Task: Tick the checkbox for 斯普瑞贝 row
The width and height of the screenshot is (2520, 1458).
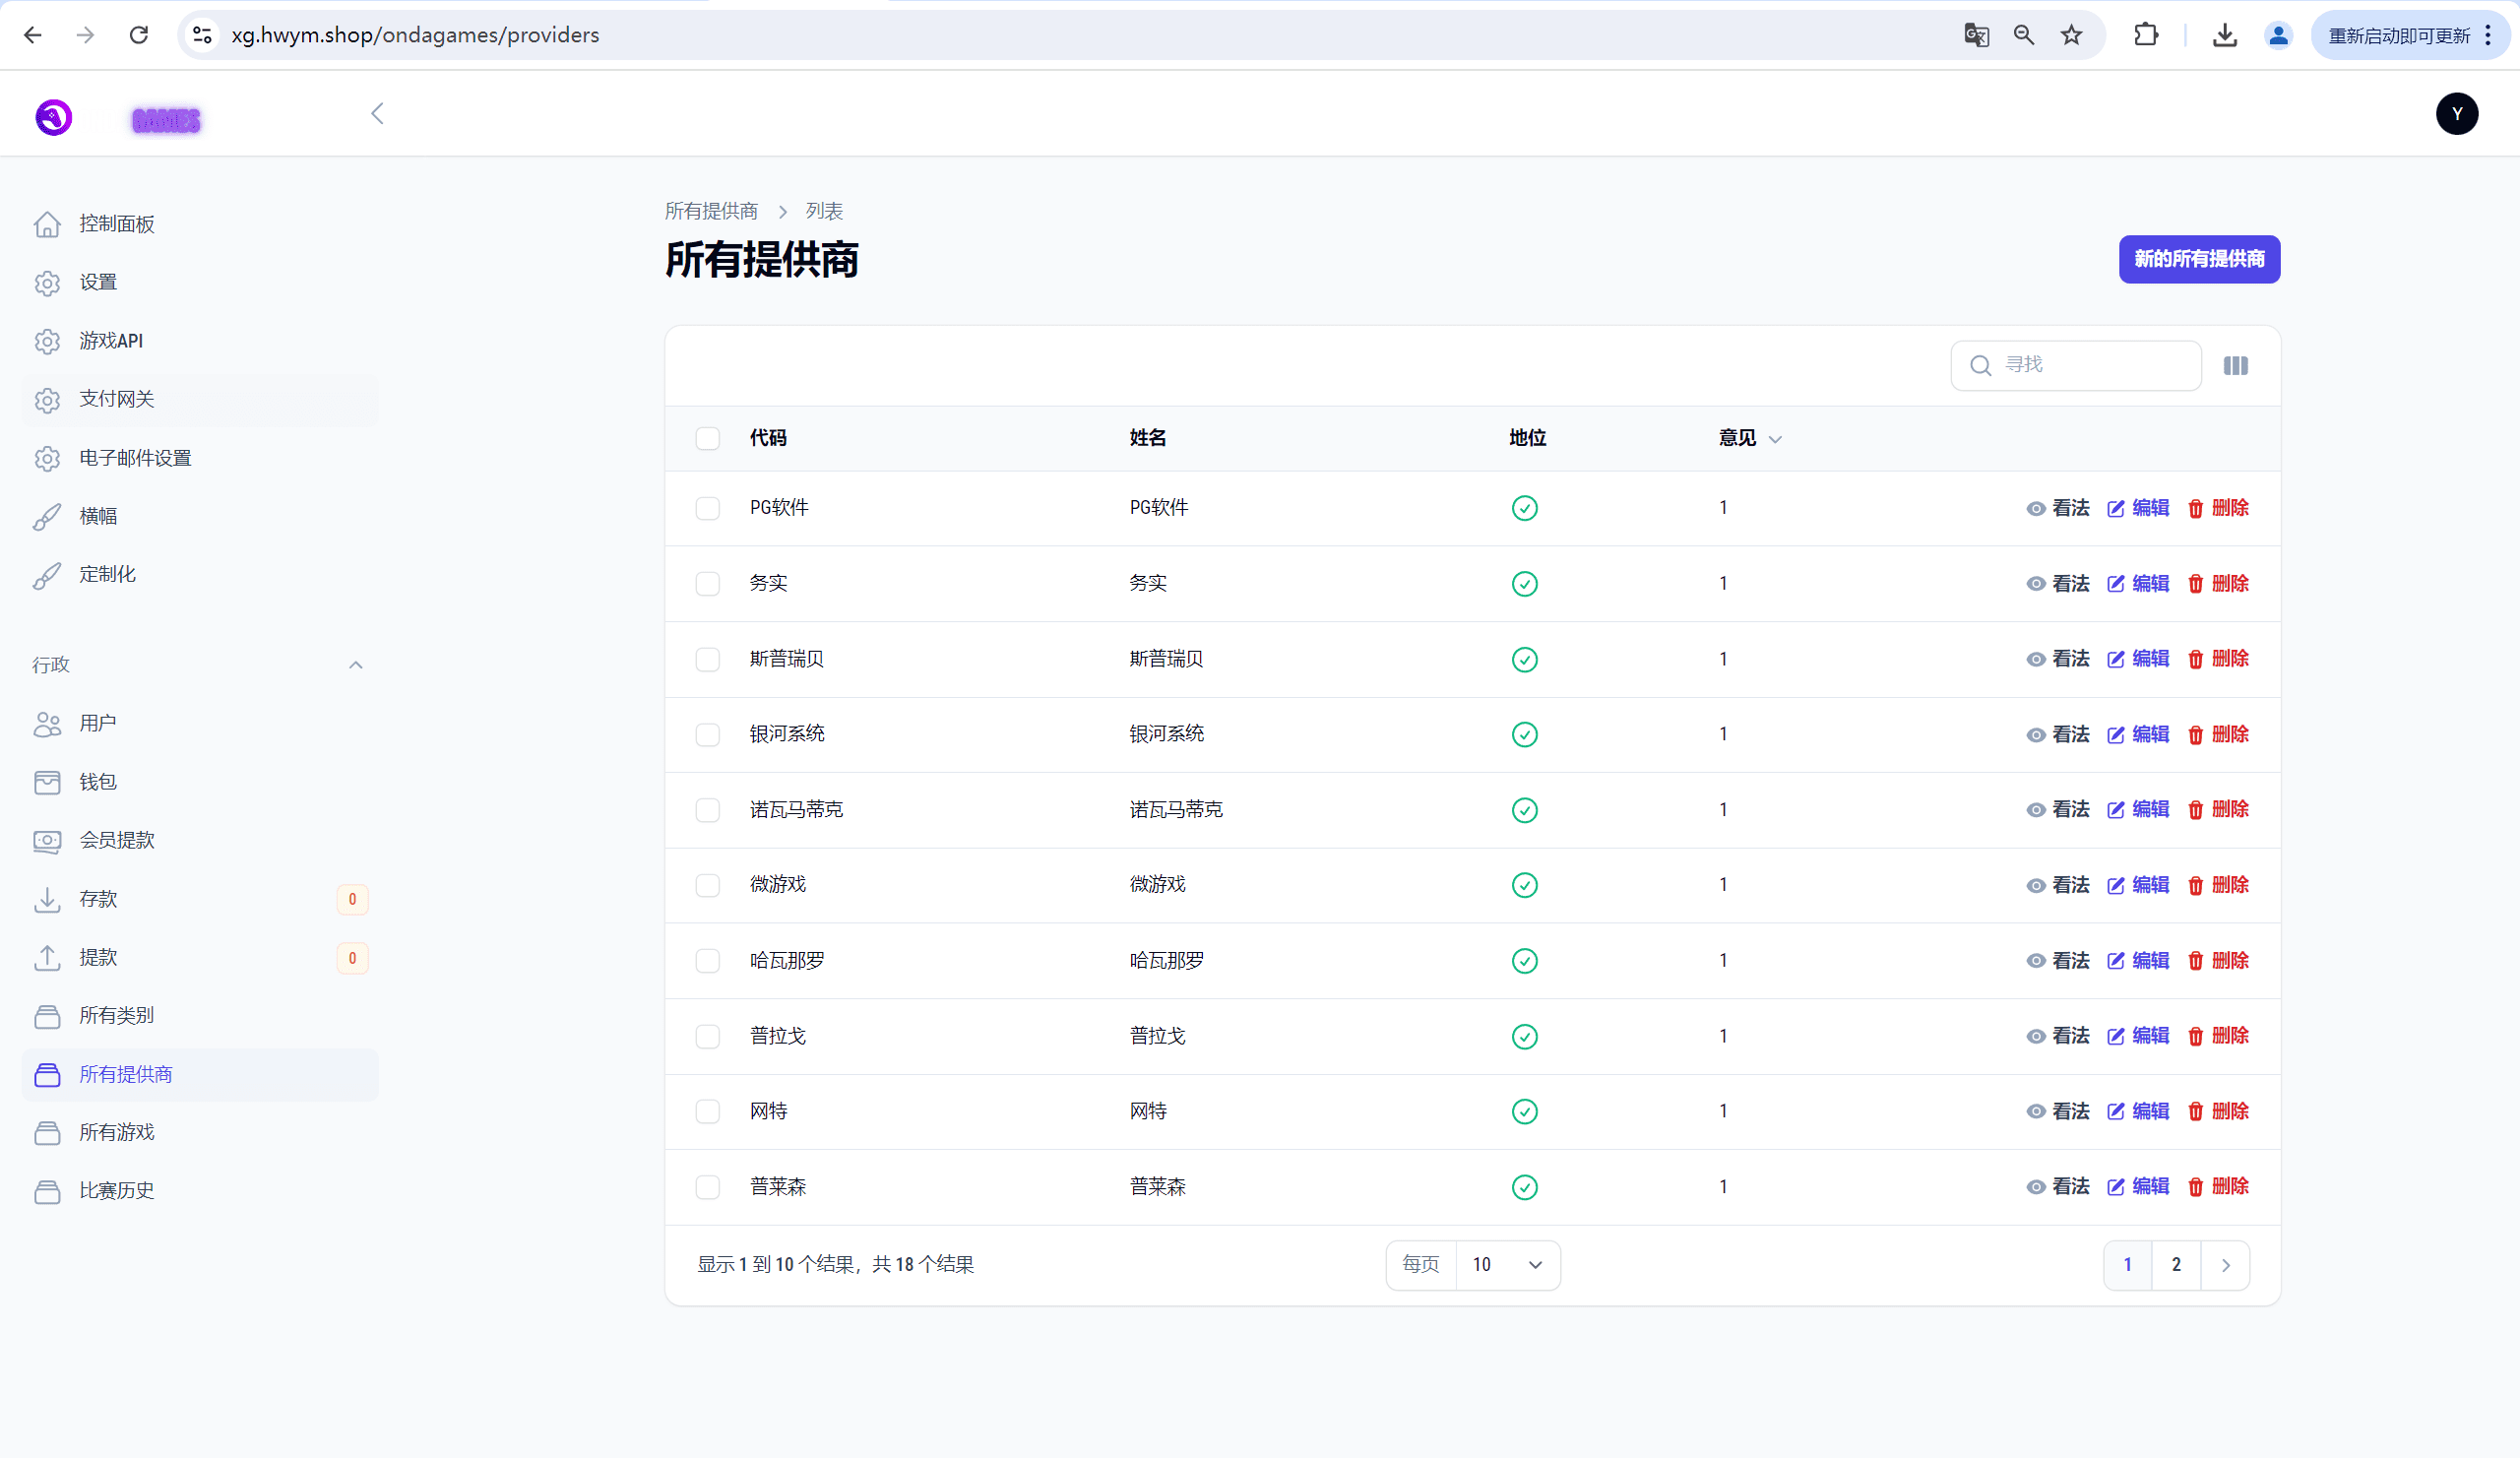Action: click(708, 659)
